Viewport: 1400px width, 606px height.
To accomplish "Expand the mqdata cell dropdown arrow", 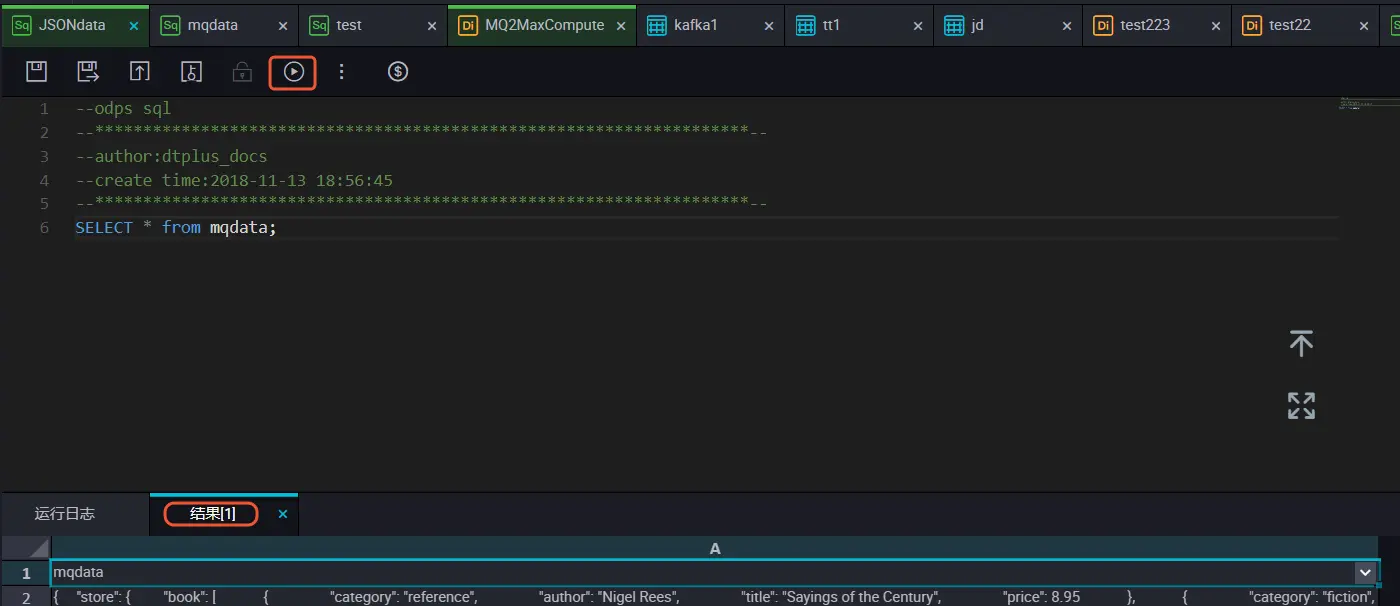I will 1366,572.
